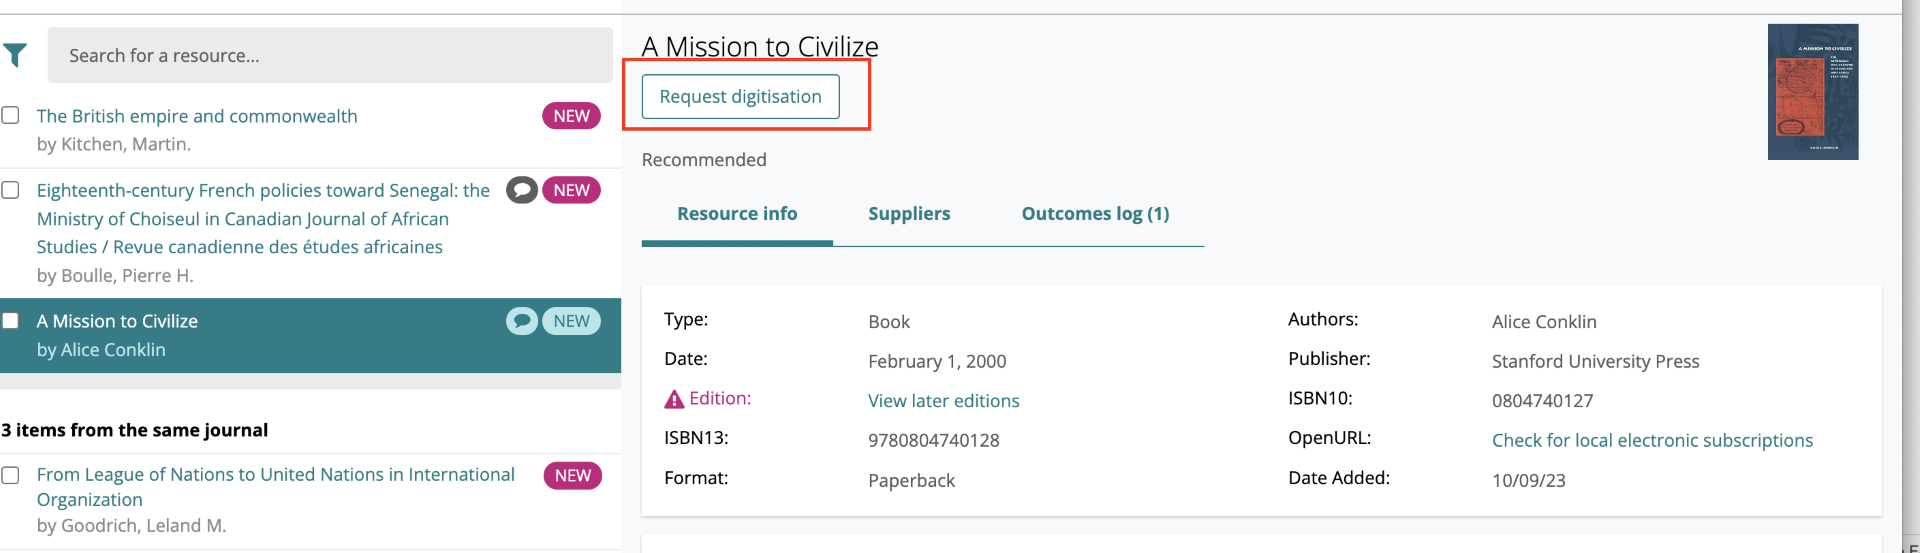Click NEW badge on A Mission to Civilize

[572, 321]
